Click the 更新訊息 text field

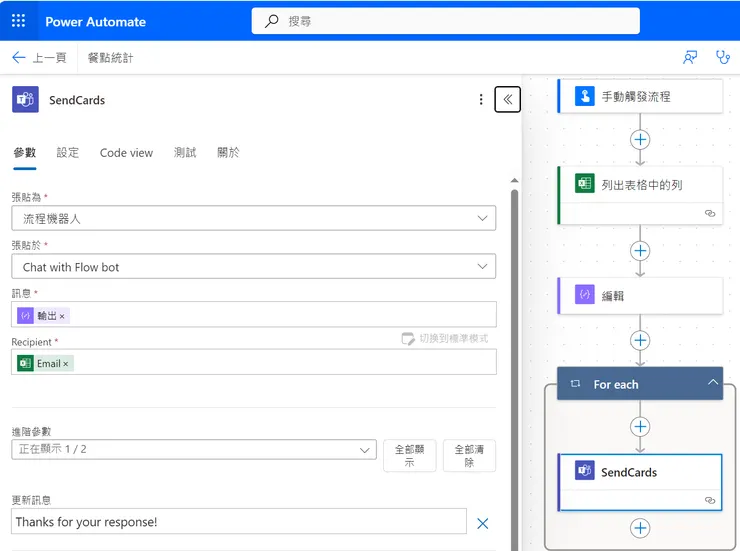click(x=239, y=521)
